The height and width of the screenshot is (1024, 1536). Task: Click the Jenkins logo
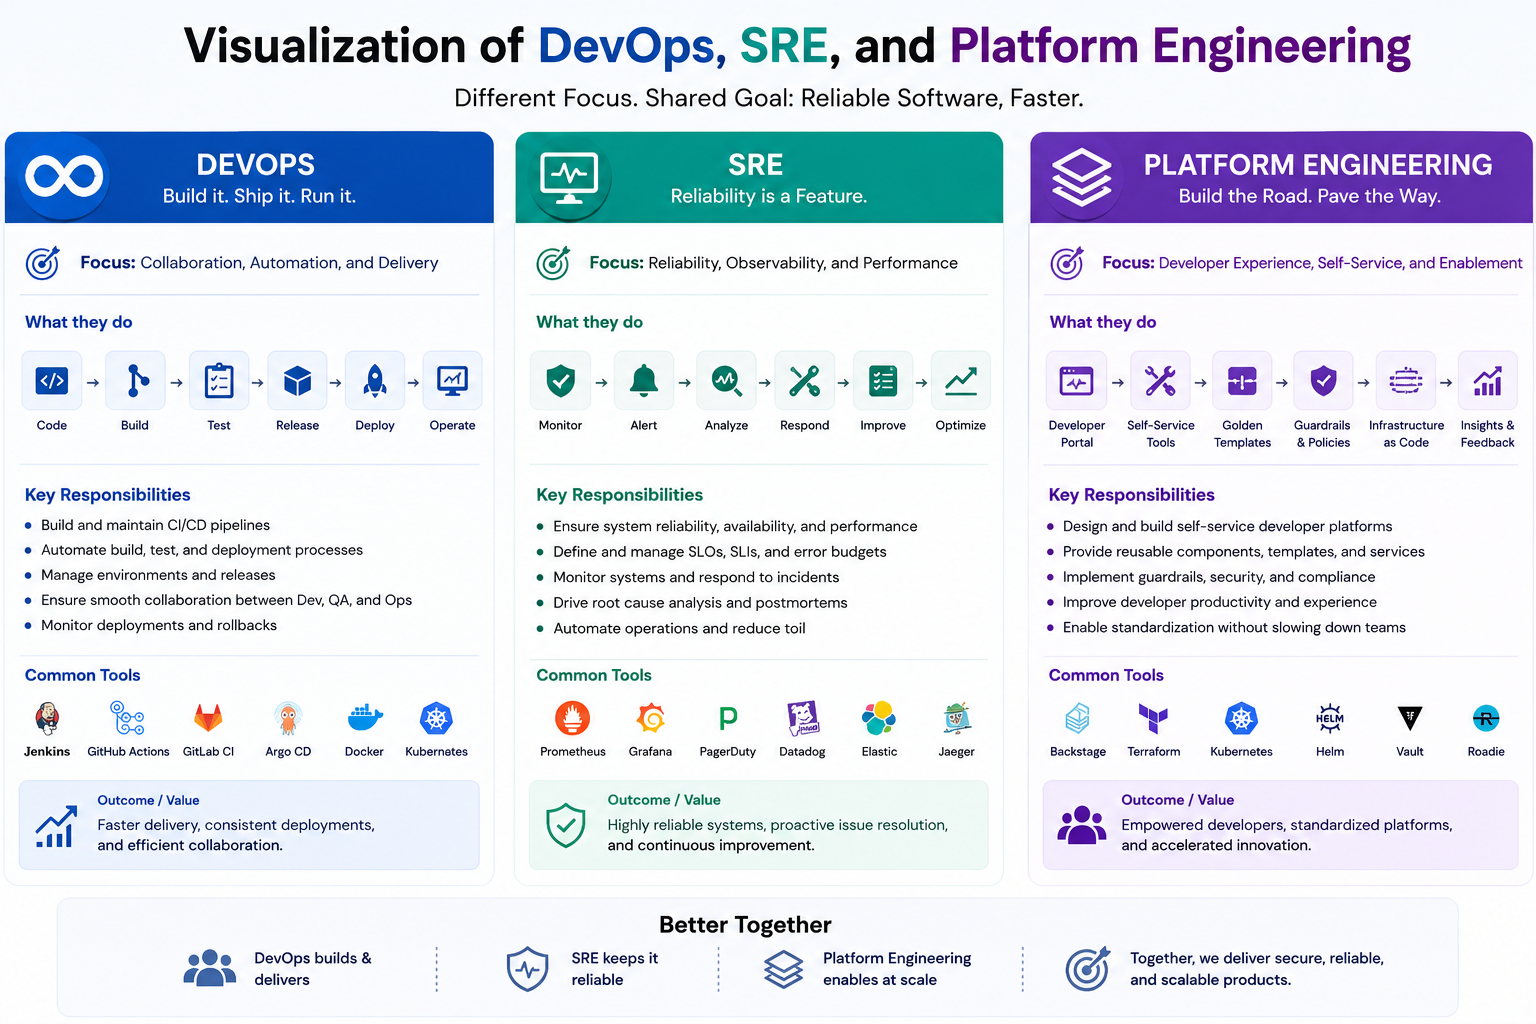coord(47,718)
